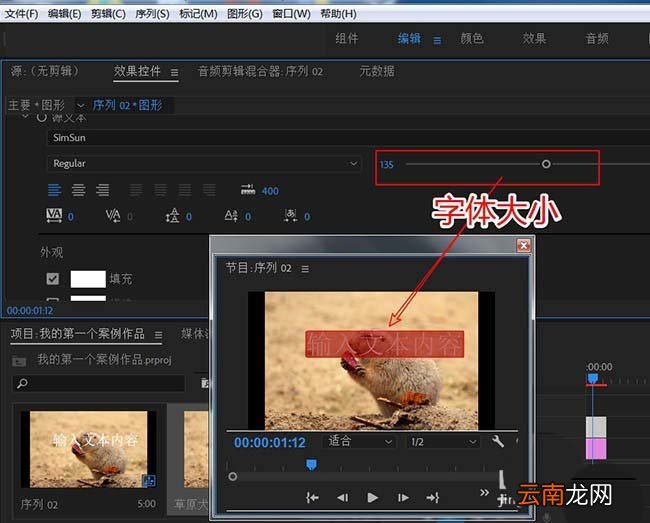Go to In point button

point(312,497)
